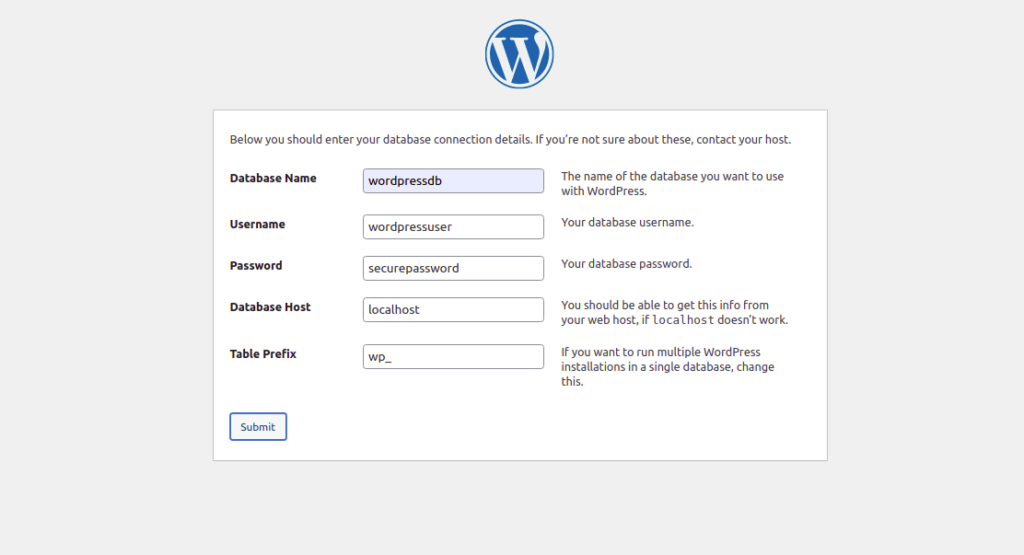Select the Password input box
The height and width of the screenshot is (555, 1024).
[x=453, y=268]
